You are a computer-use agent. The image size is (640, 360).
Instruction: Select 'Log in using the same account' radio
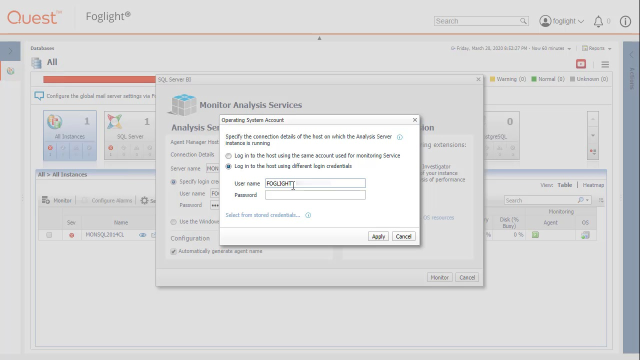tap(228, 156)
